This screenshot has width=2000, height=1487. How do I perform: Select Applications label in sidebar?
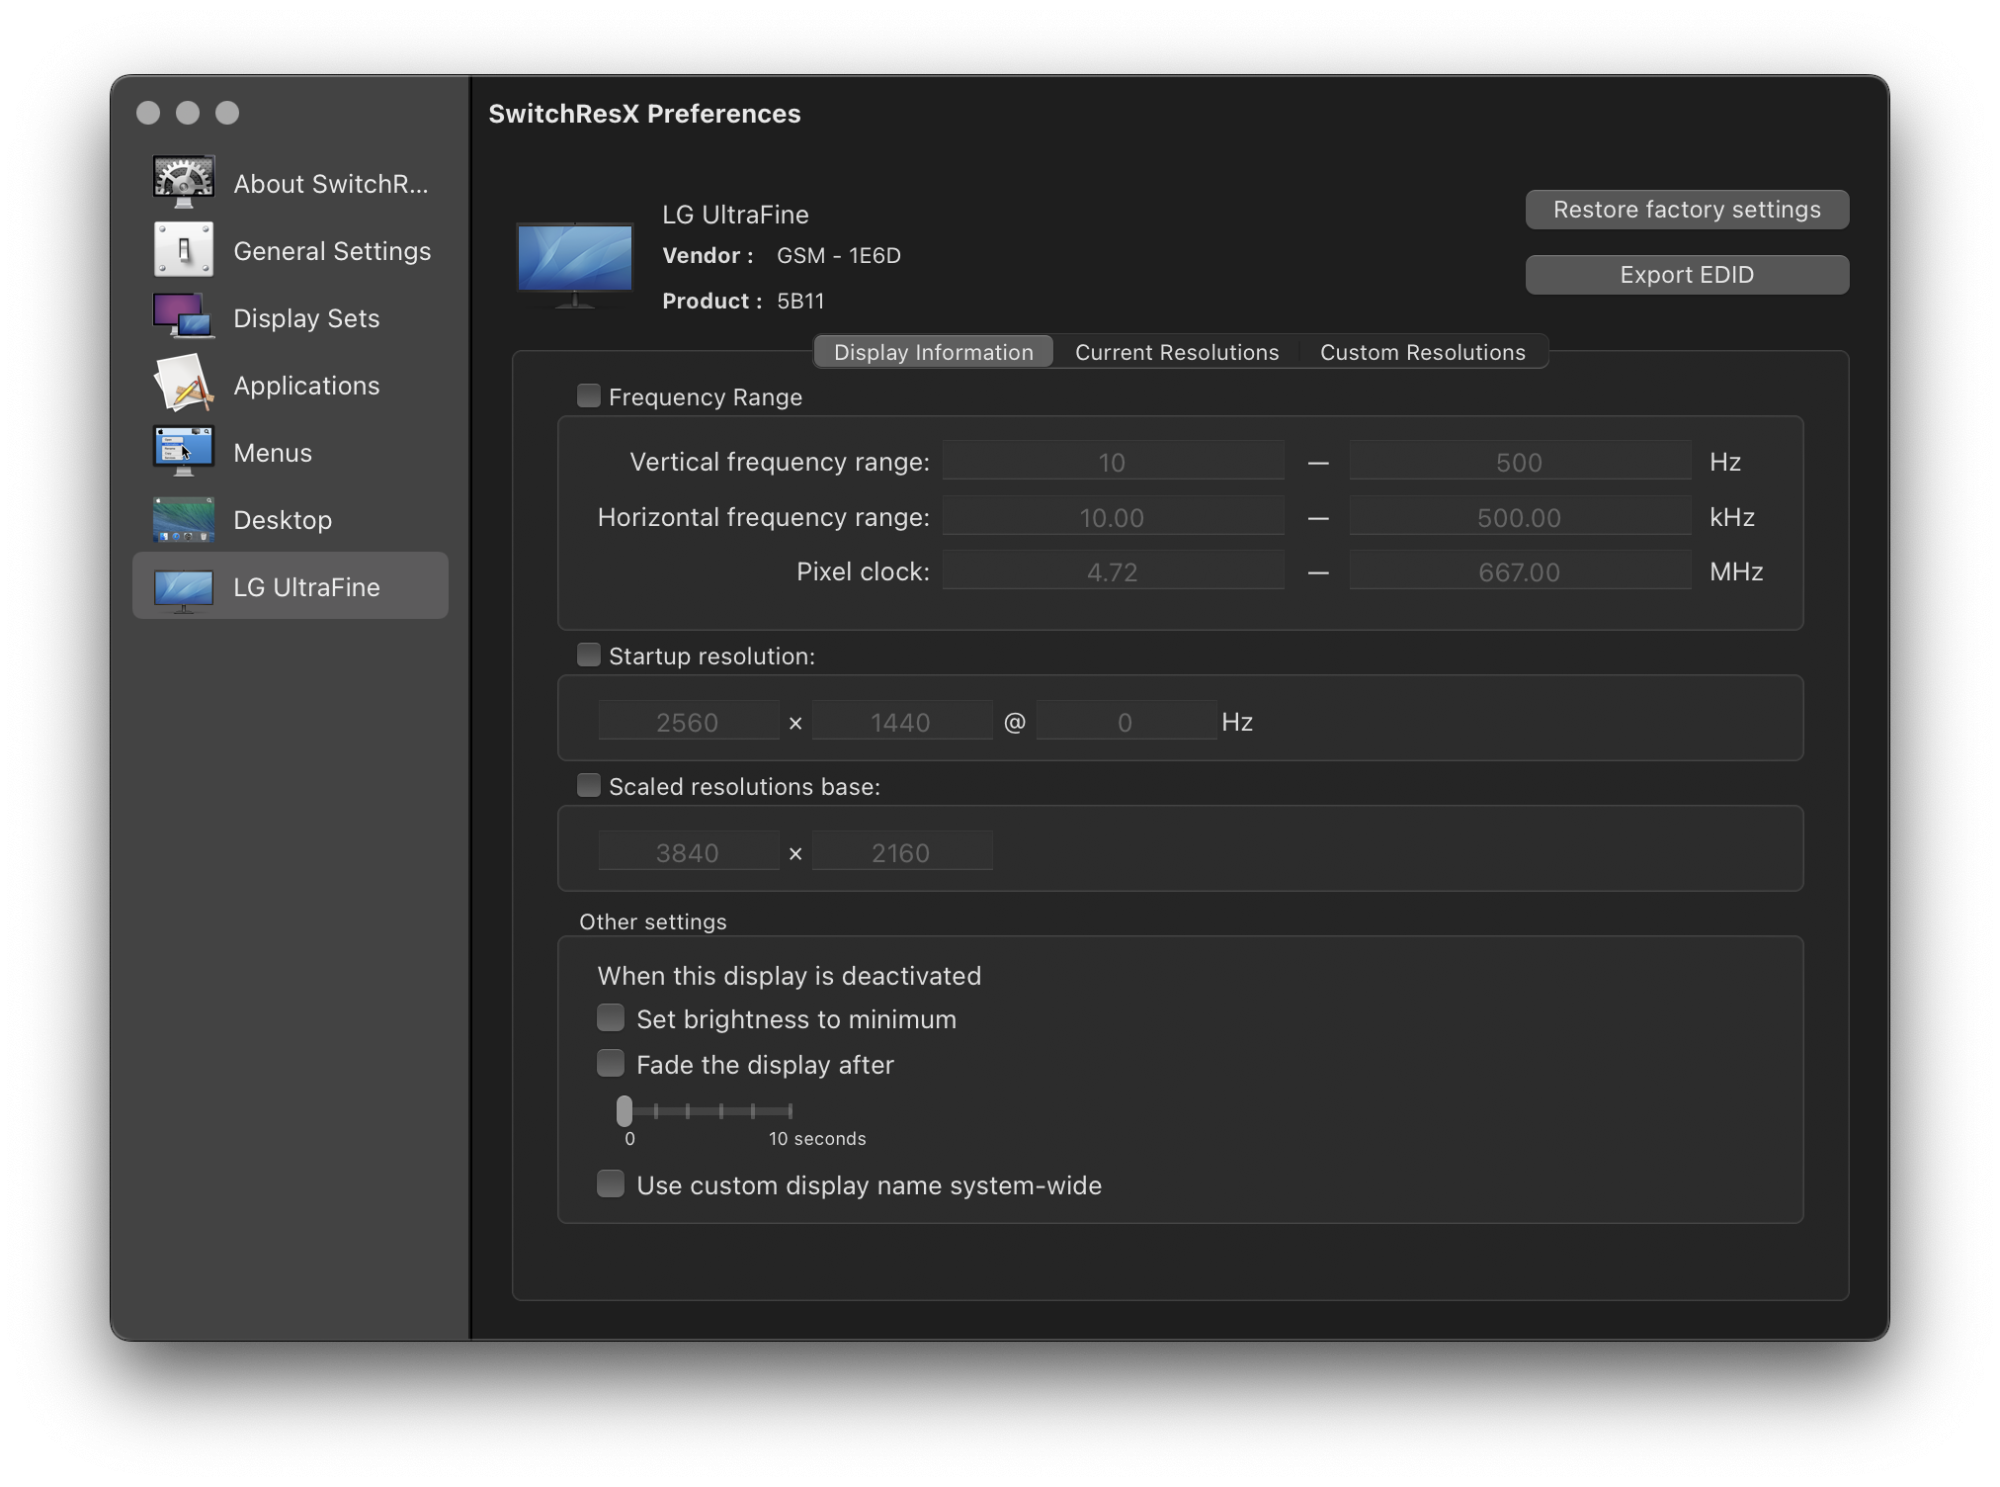pyautogui.click(x=306, y=385)
